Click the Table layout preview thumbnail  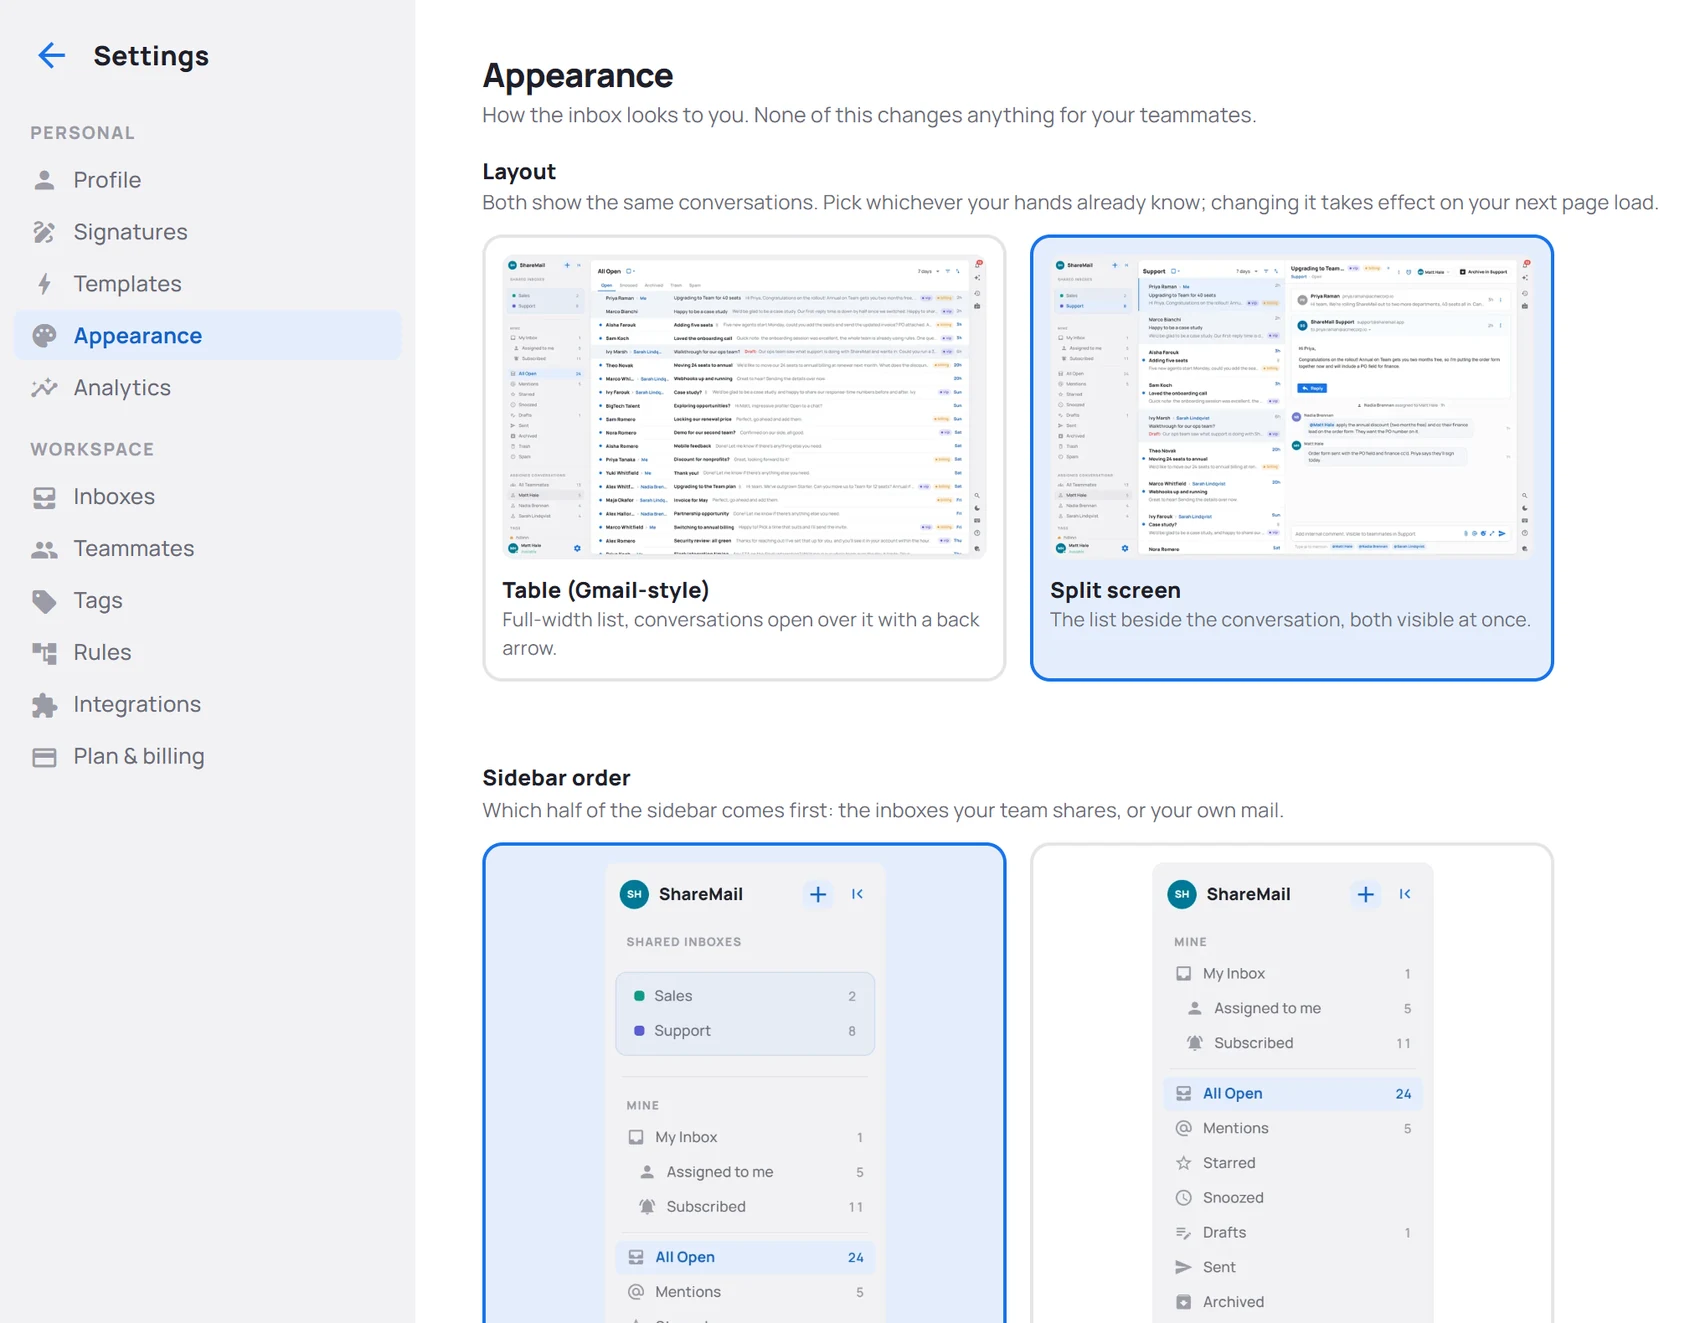click(744, 406)
